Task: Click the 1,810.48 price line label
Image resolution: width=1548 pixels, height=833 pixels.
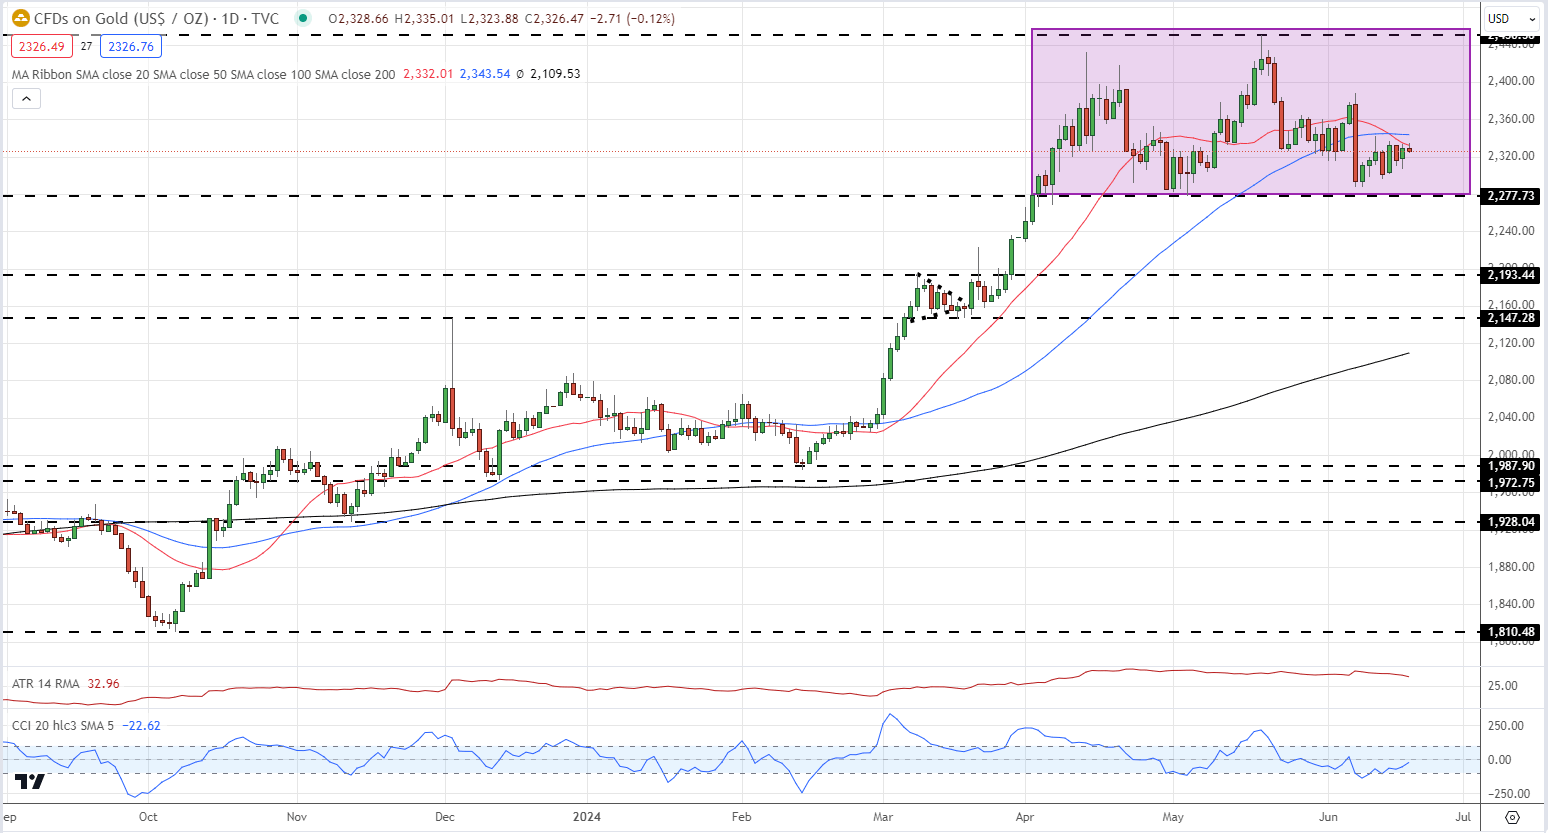Action: pyautogui.click(x=1511, y=632)
